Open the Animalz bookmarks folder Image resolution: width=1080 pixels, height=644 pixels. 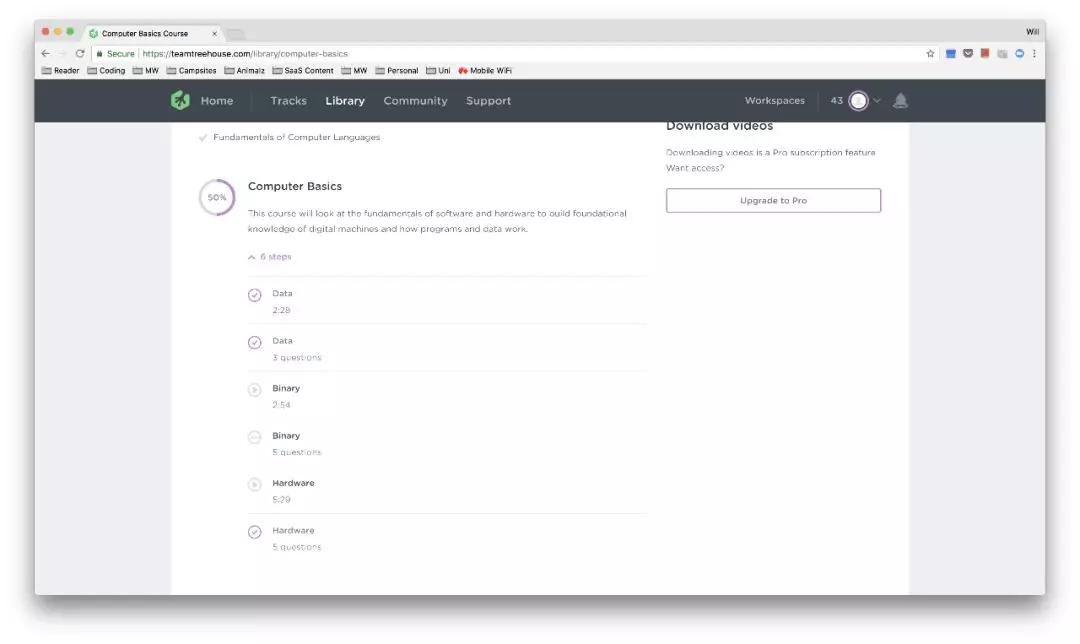pos(245,70)
